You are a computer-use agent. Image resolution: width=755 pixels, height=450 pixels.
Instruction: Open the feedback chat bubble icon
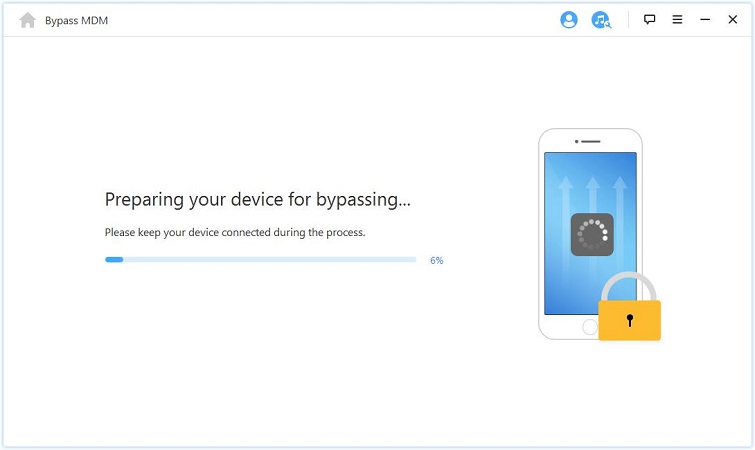[650, 19]
